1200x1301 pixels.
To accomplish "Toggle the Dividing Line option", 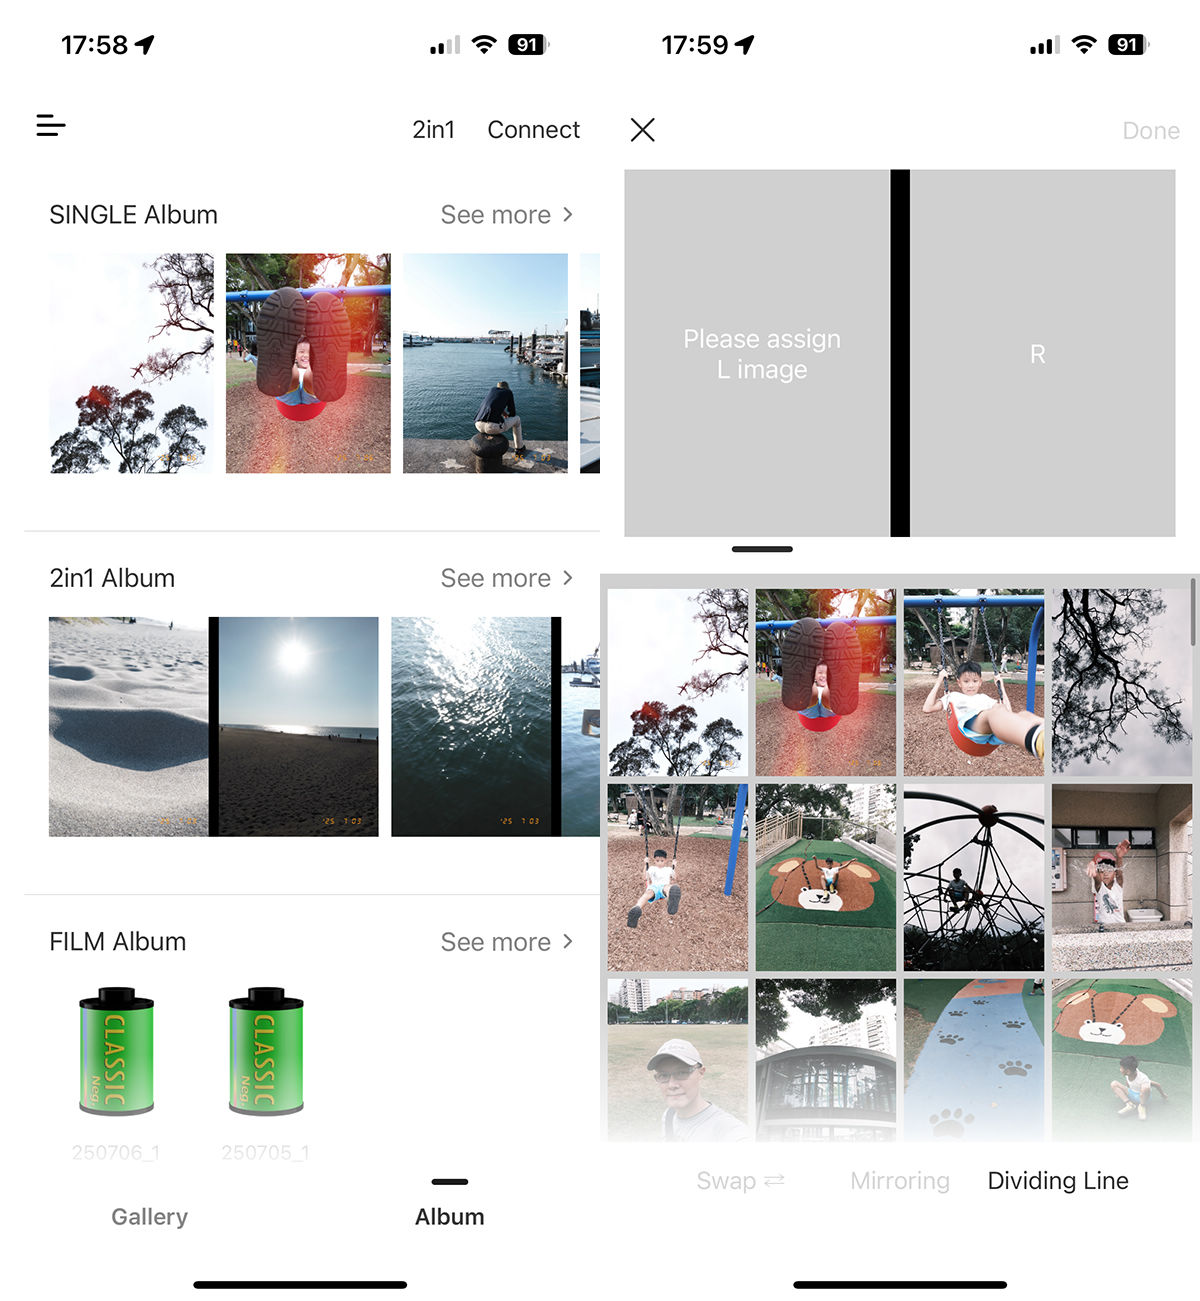I will click(x=1058, y=1181).
